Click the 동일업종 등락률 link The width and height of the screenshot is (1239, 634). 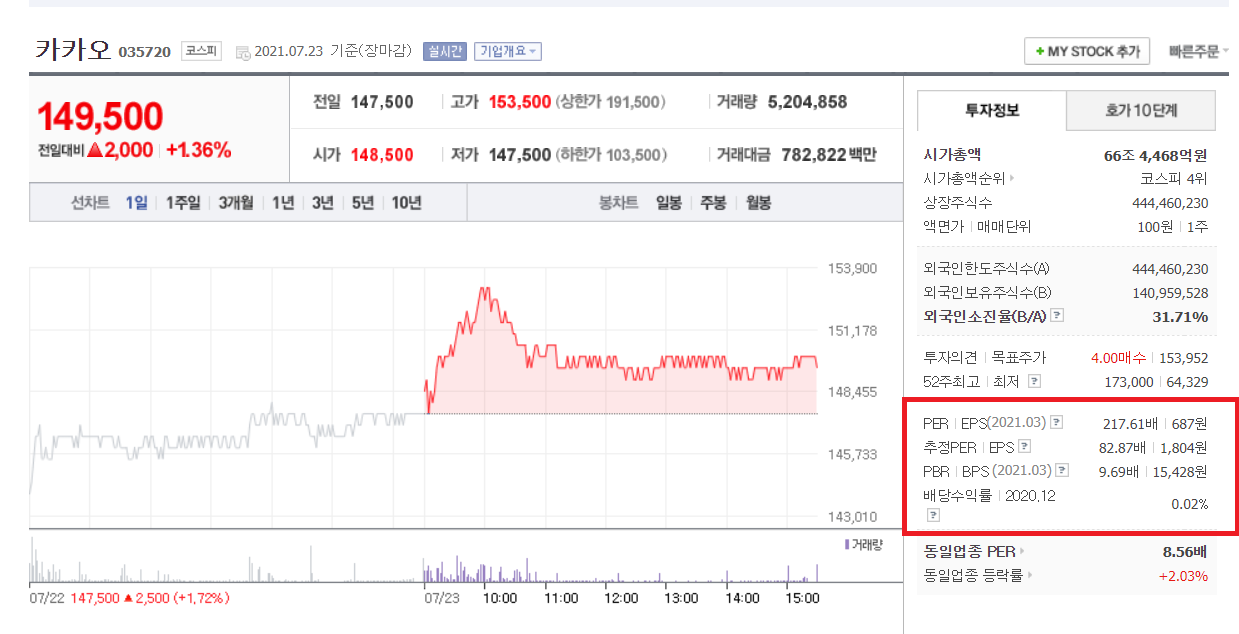tap(974, 575)
